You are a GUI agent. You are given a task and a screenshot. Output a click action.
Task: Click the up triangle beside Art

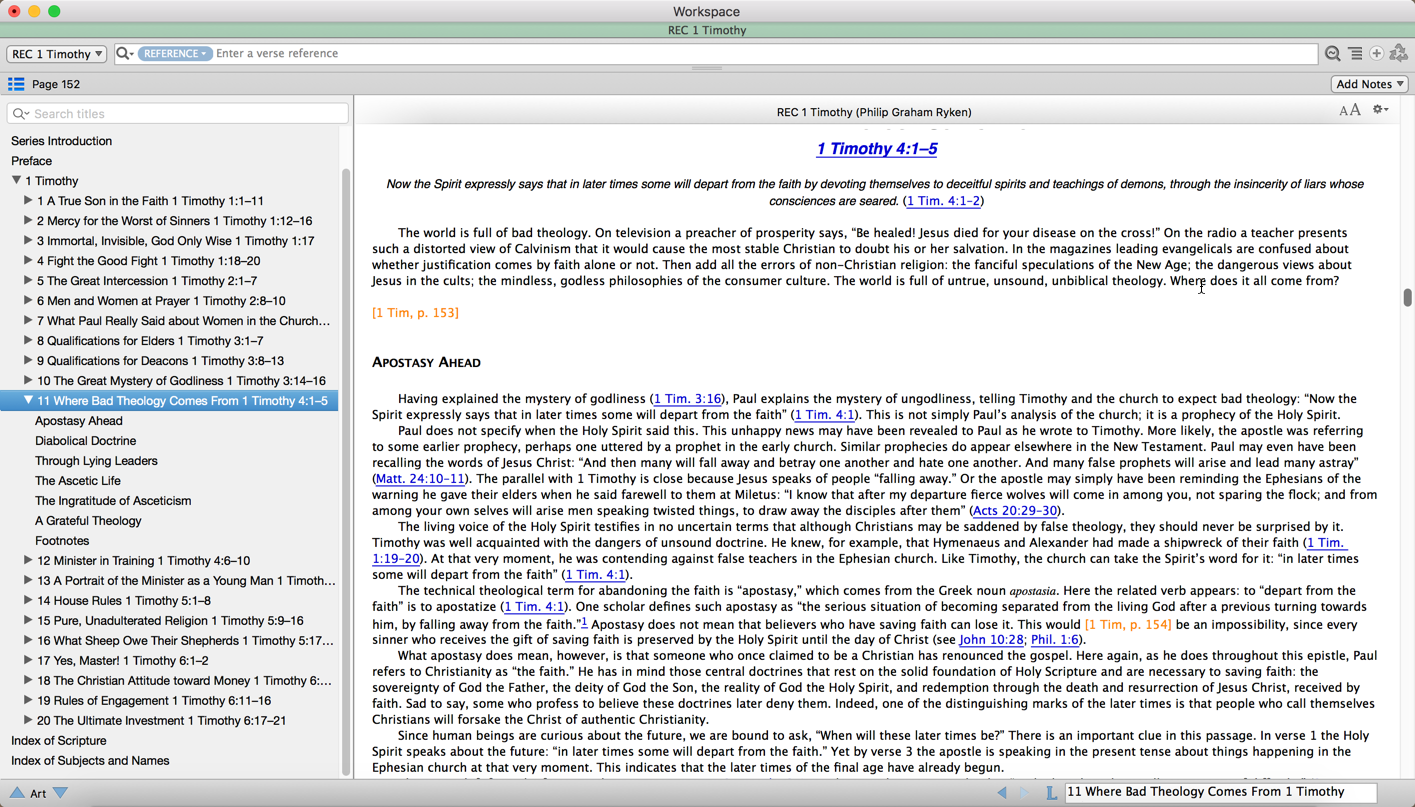point(17,793)
